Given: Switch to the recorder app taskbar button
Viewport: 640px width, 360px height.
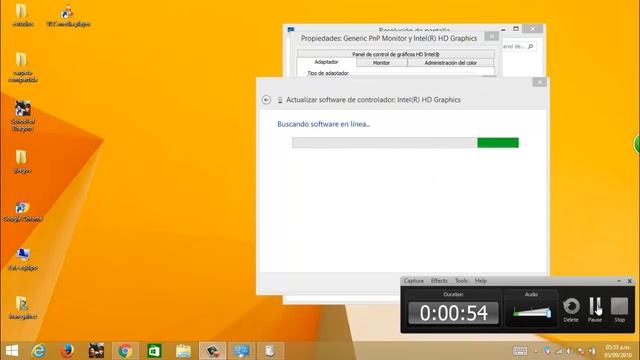Looking at the screenshot, I should 212,351.
